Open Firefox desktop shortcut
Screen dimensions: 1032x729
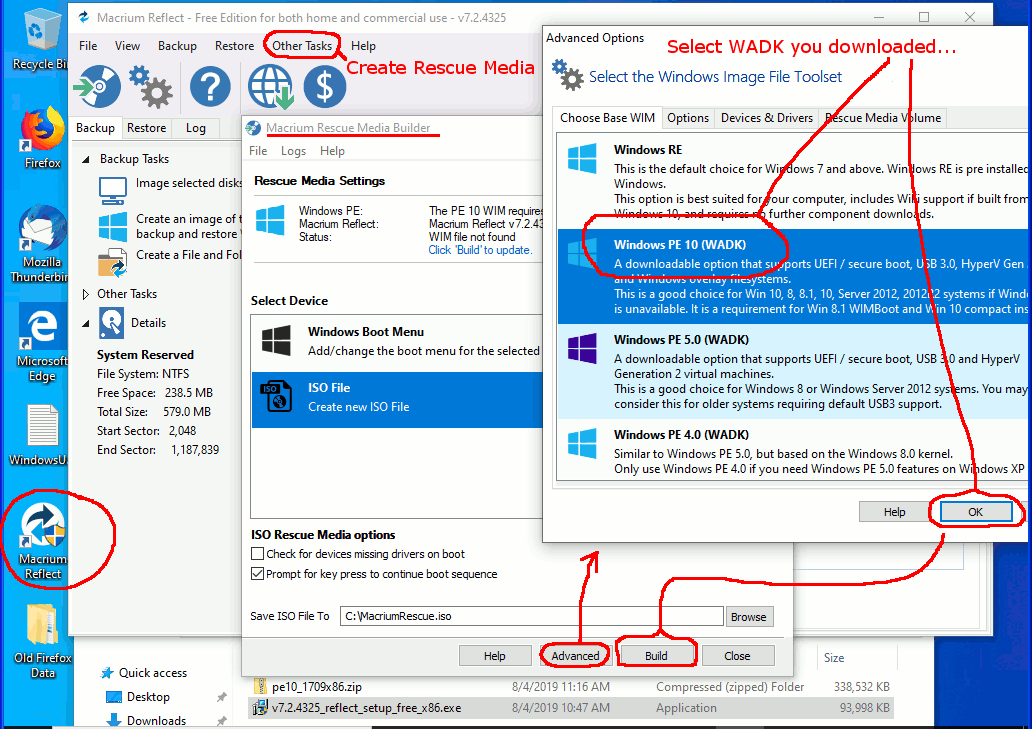click(x=42, y=138)
